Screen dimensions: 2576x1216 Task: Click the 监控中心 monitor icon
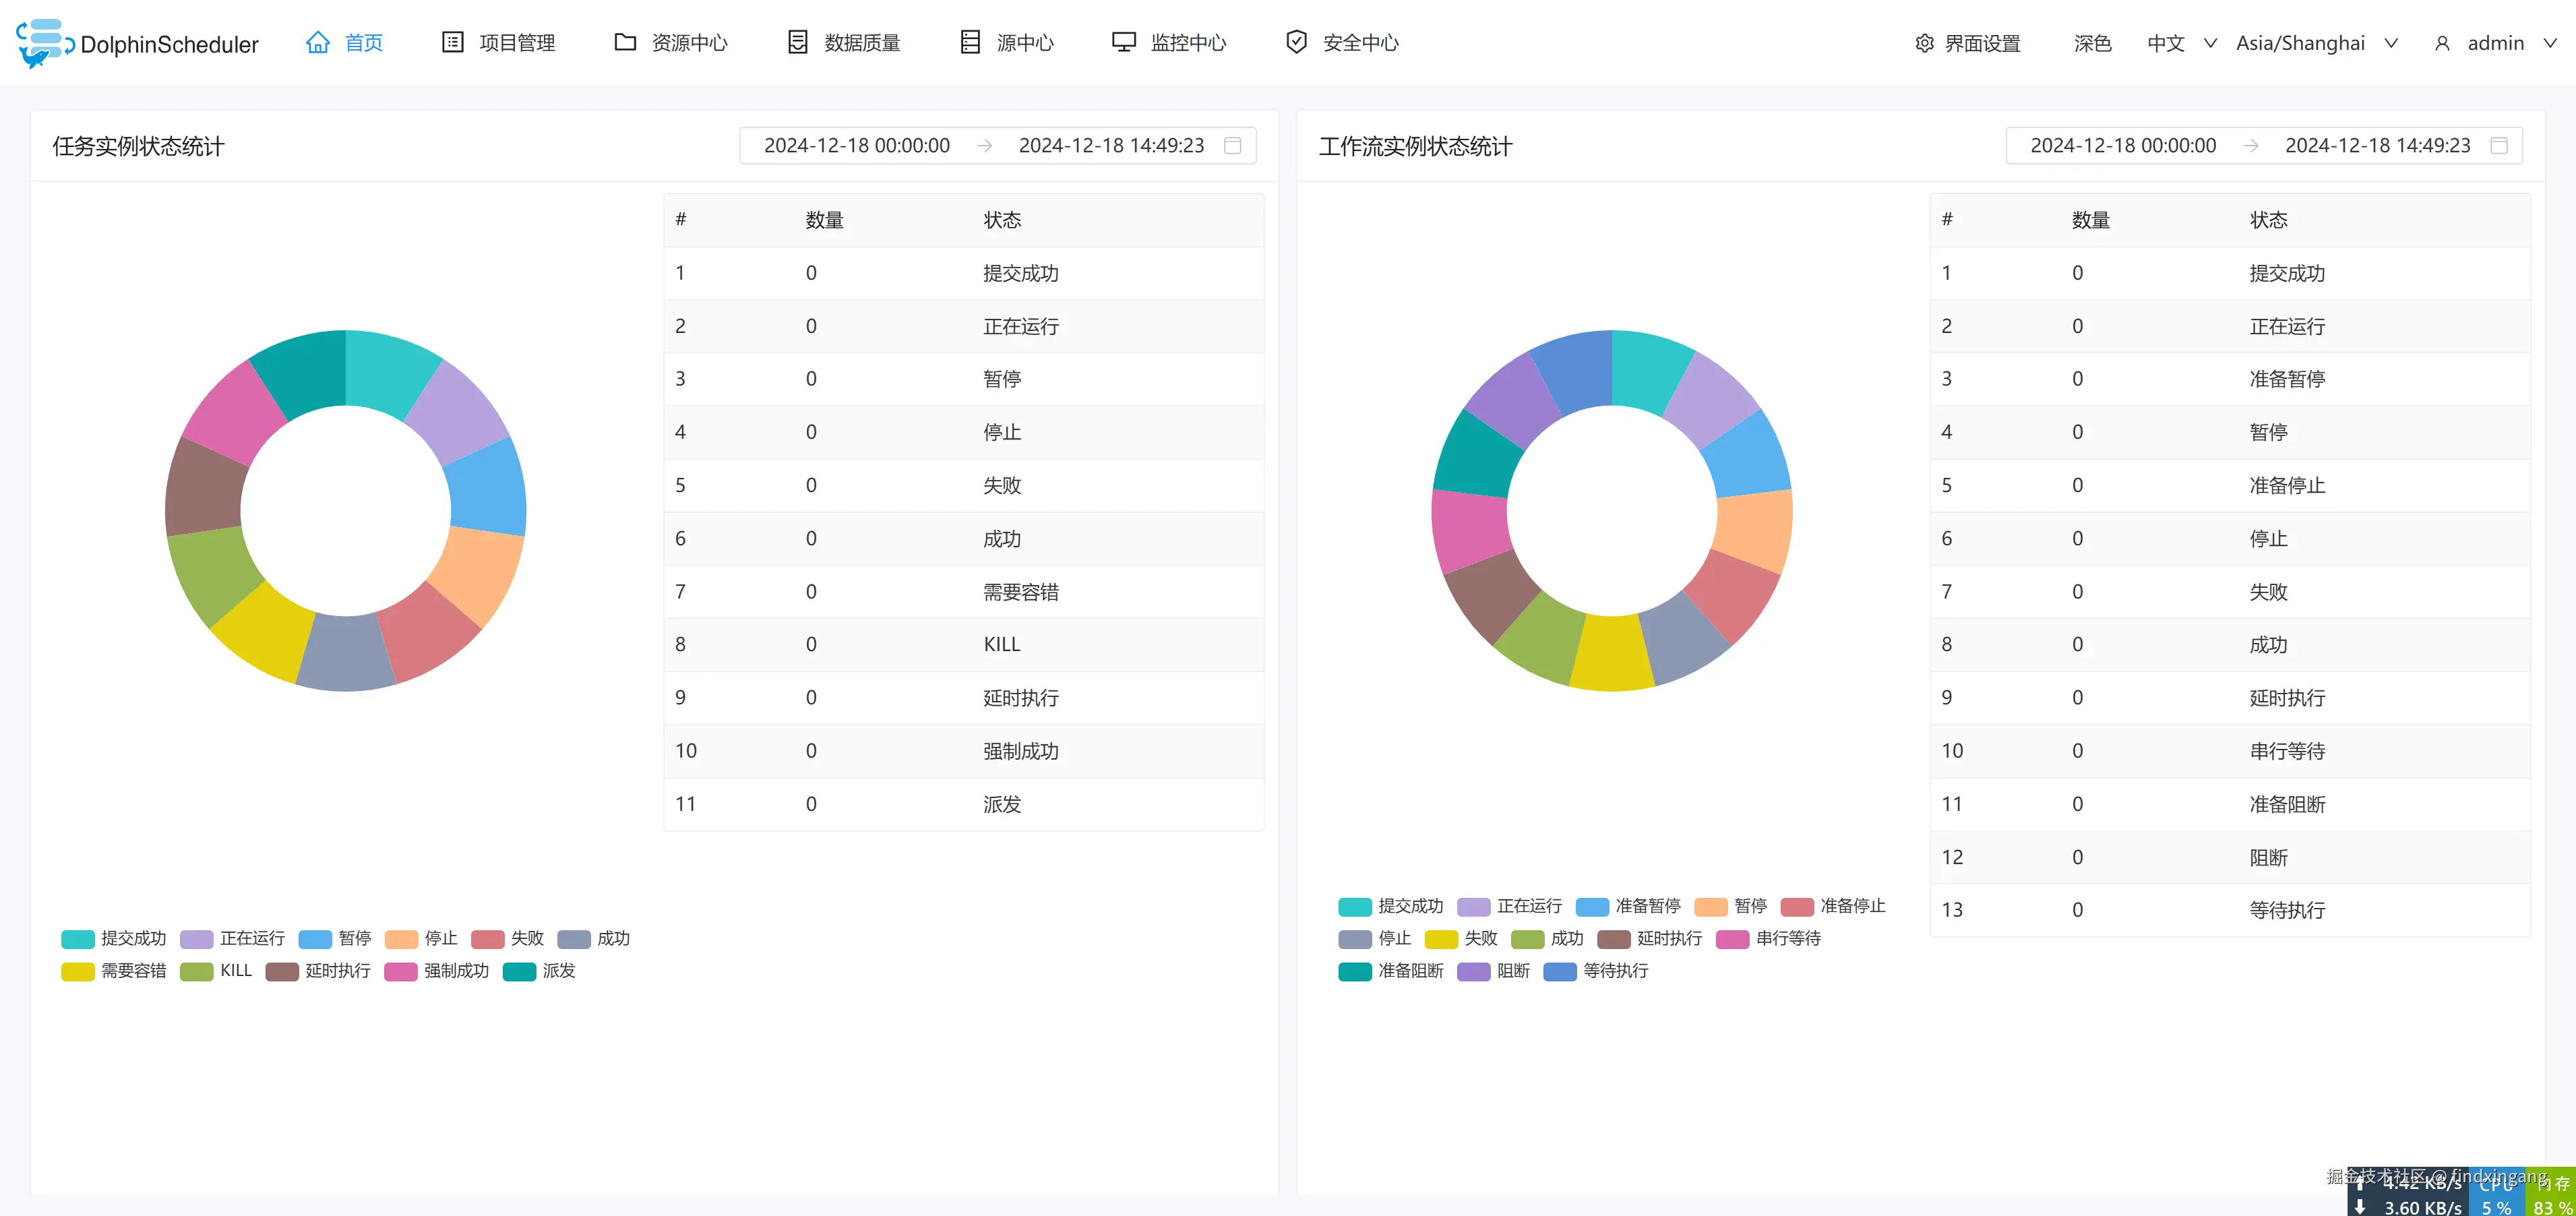coord(1124,42)
